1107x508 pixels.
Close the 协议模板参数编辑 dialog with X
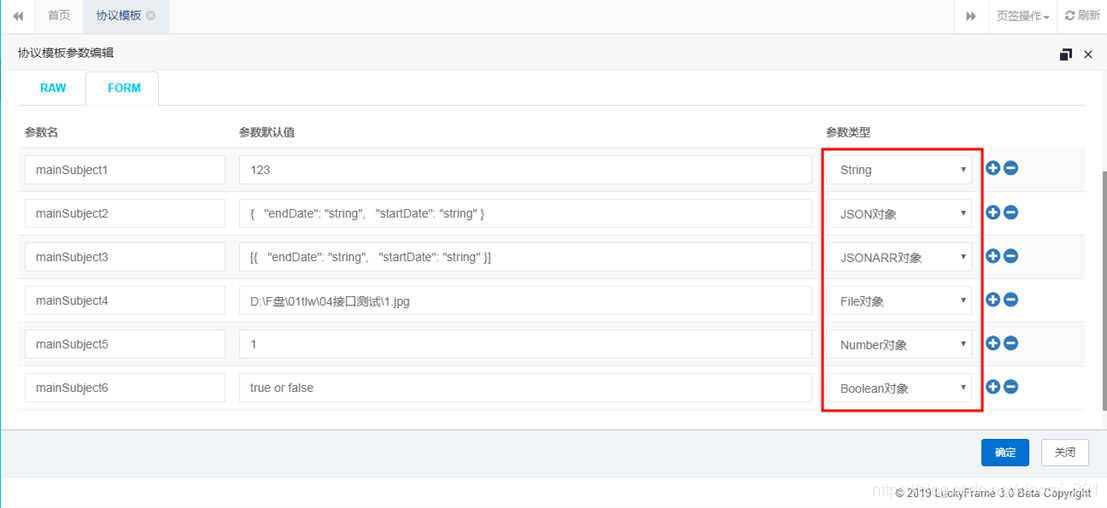tap(1088, 54)
